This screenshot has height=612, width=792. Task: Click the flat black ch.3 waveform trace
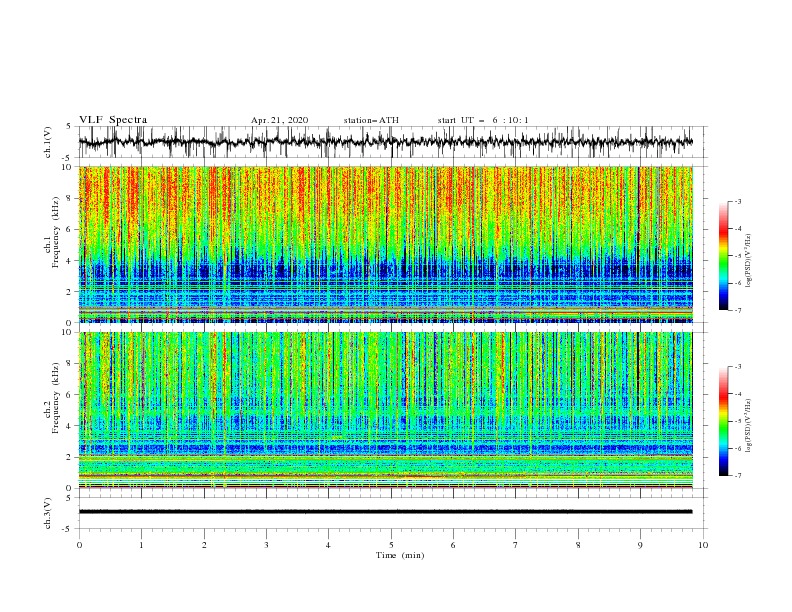[x=385, y=512]
